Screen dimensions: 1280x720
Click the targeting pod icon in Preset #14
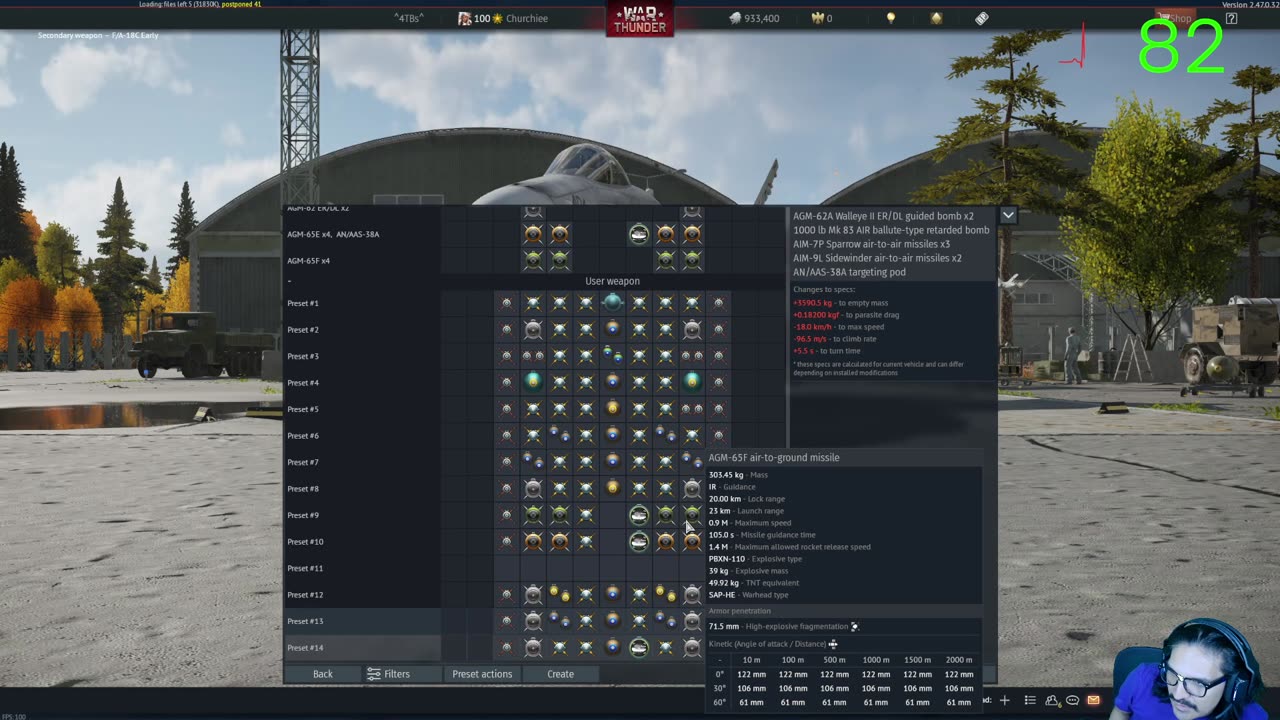[x=639, y=647]
